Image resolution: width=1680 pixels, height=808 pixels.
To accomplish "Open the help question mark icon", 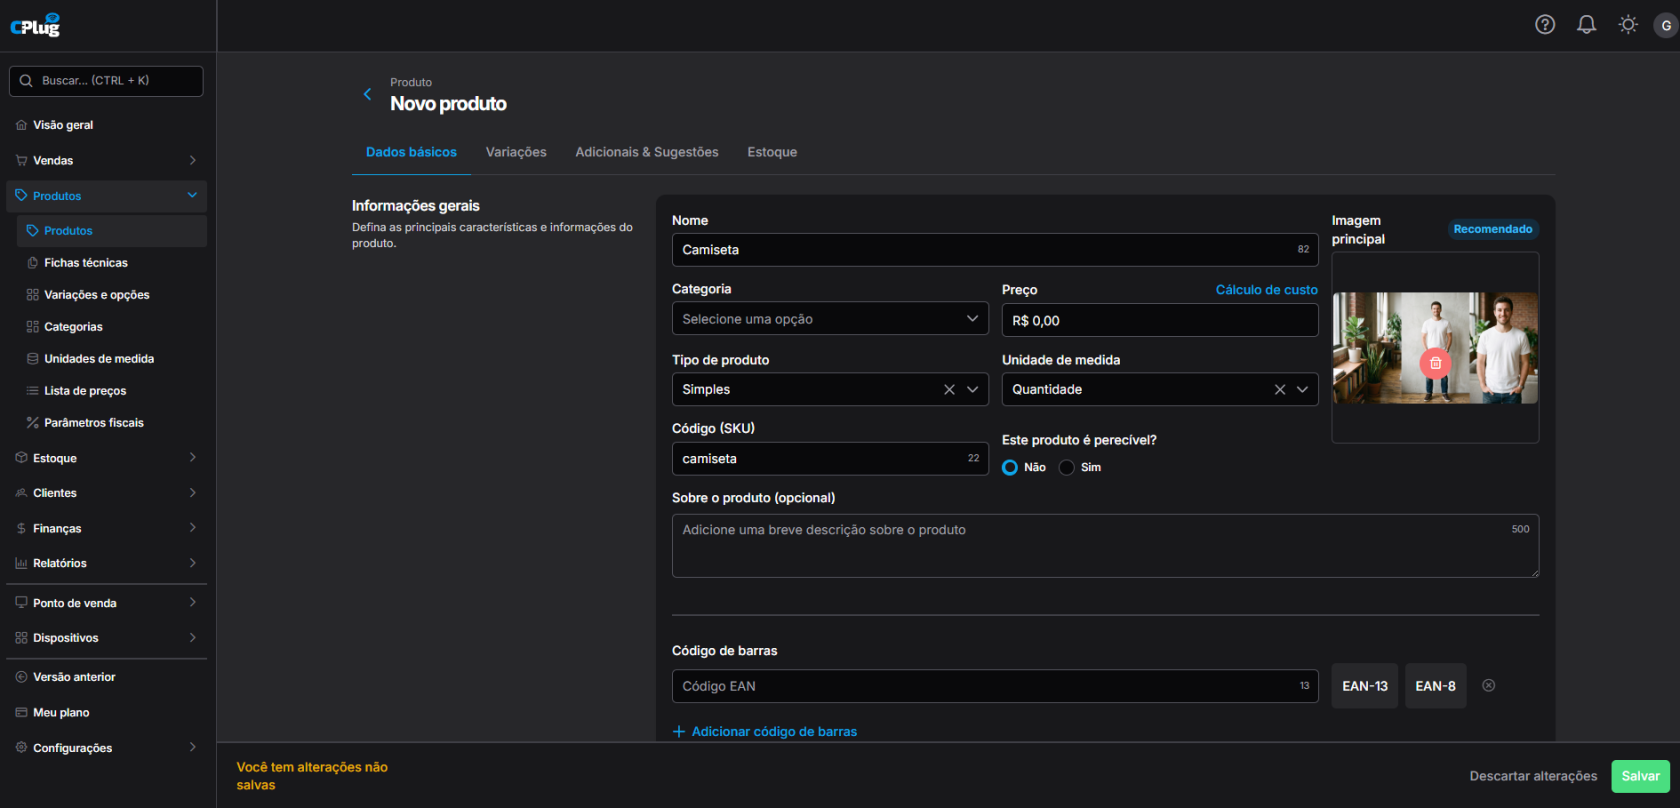I will 1545,25.
